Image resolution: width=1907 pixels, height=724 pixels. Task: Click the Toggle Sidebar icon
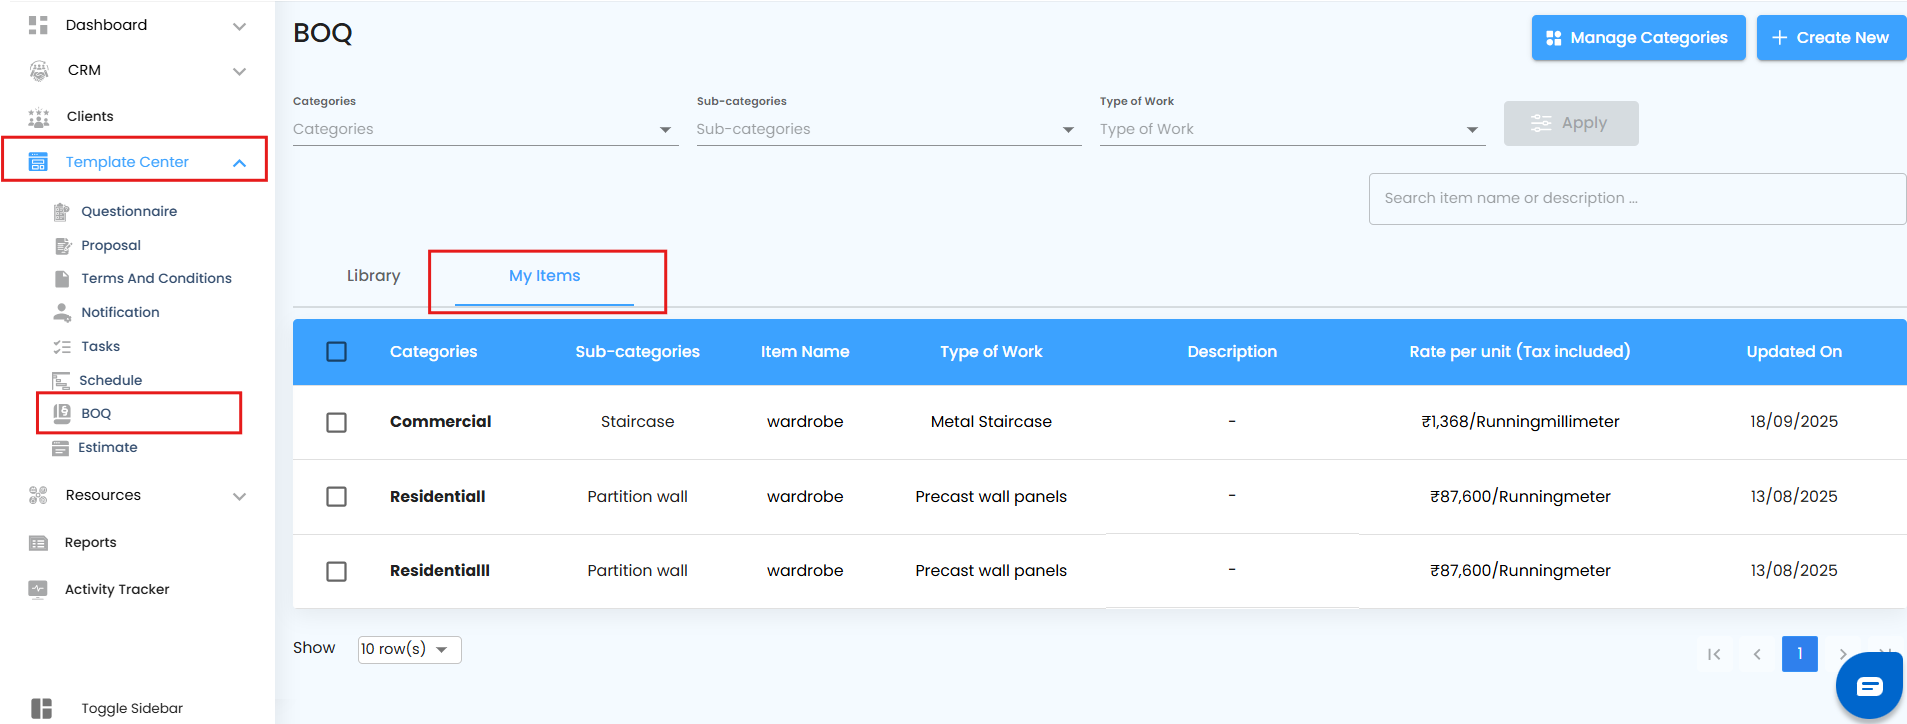(41, 708)
